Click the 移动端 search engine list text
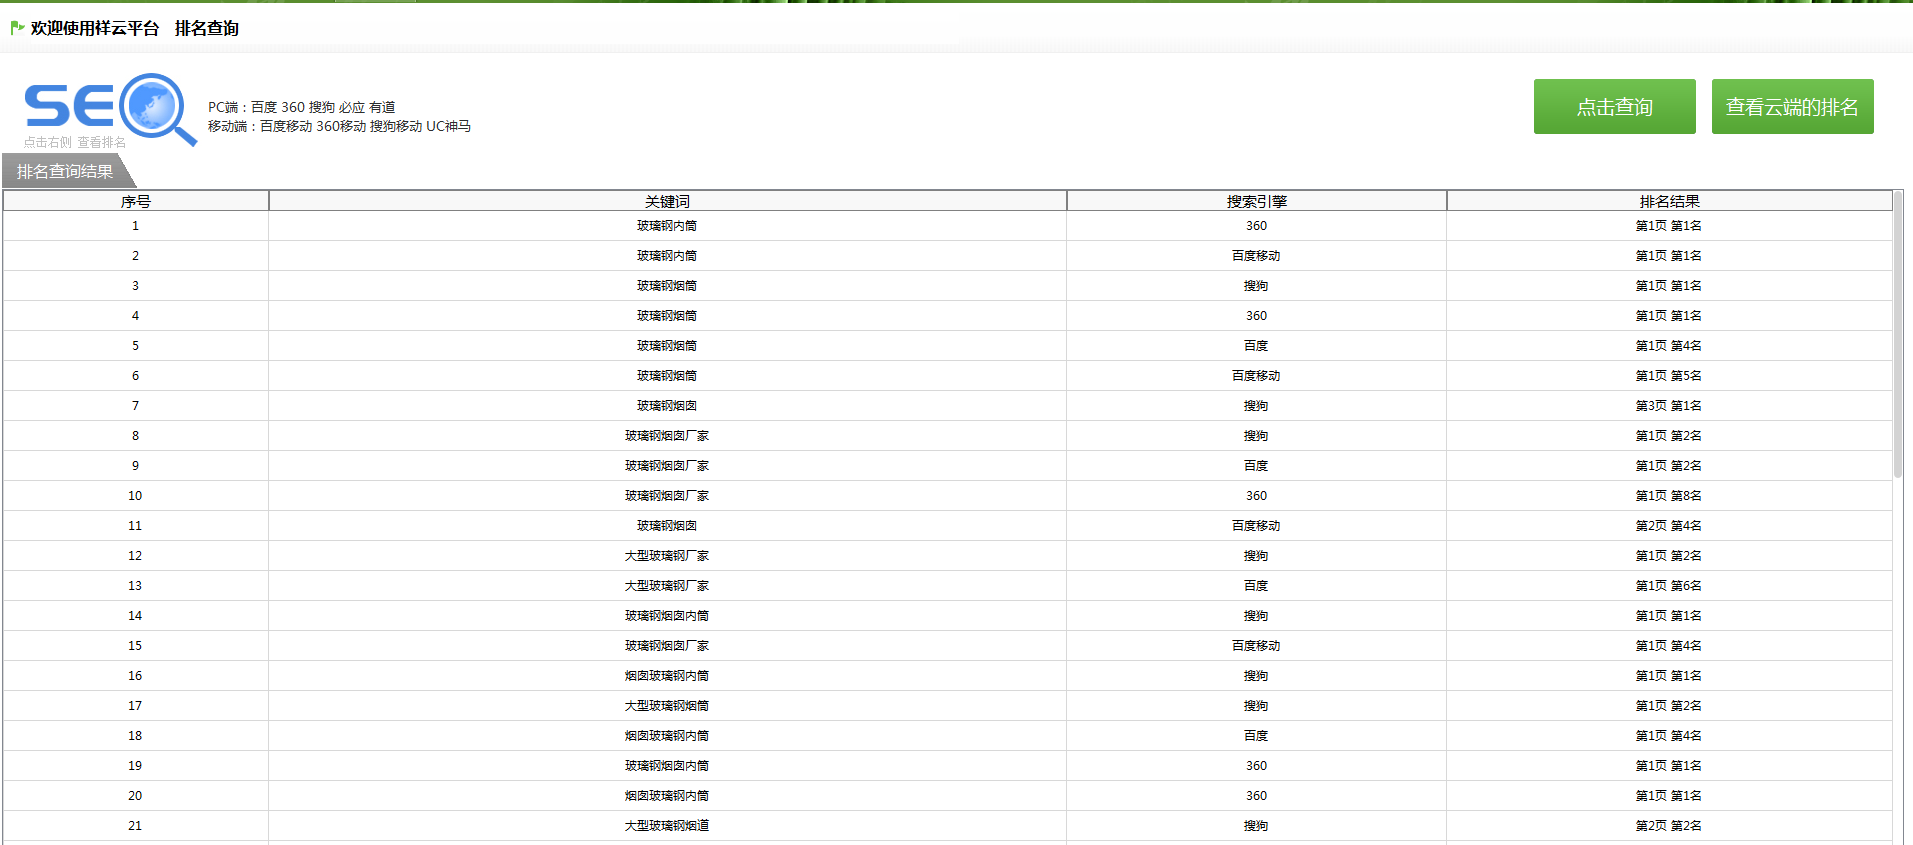 (339, 126)
